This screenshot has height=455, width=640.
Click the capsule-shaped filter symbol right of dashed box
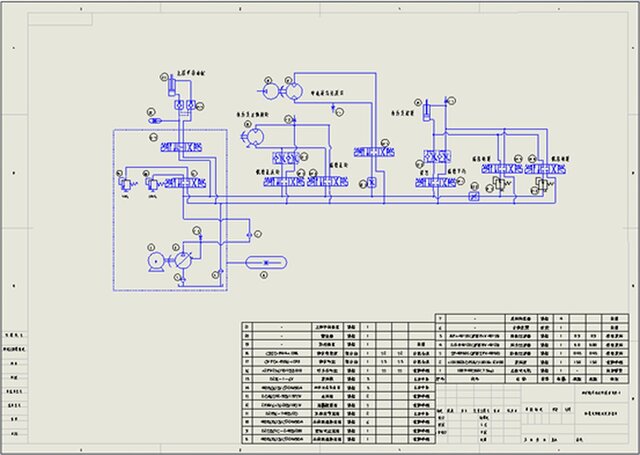click(x=265, y=262)
